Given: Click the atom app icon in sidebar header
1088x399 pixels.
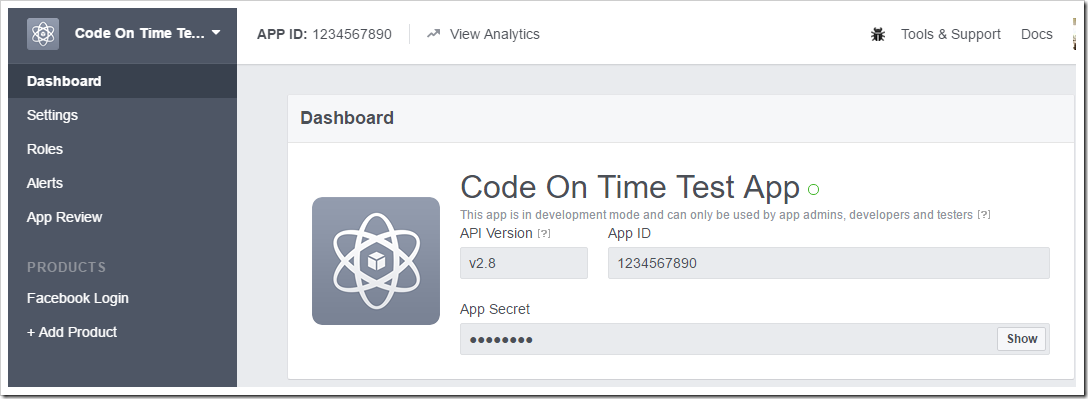Looking at the screenshot, I should (x=43, y=34).
